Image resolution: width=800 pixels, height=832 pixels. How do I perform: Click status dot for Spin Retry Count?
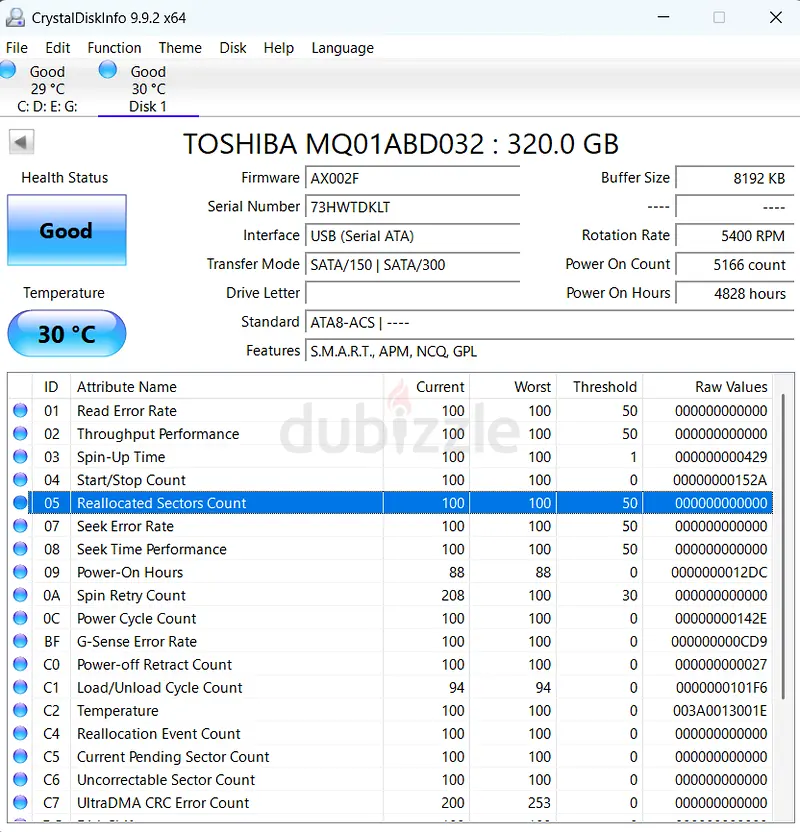[20, 595]
